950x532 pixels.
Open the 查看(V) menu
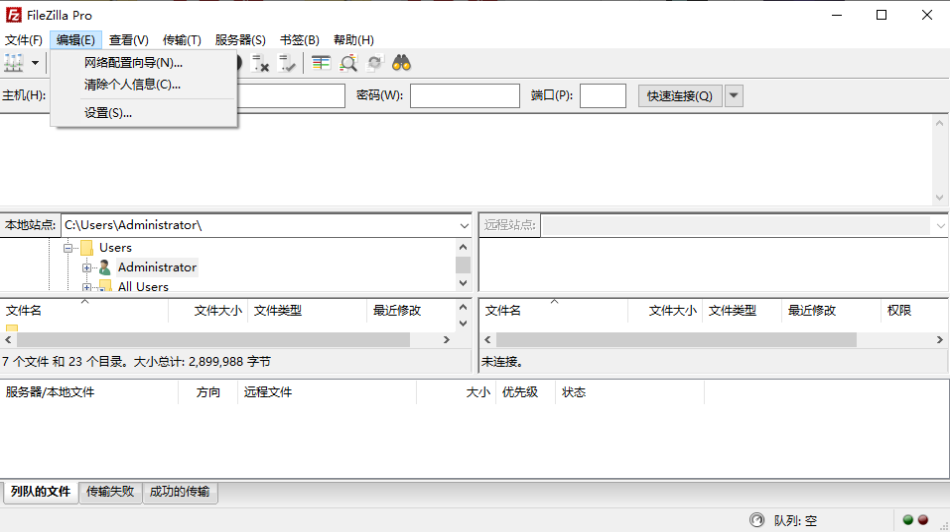(128, 40)
